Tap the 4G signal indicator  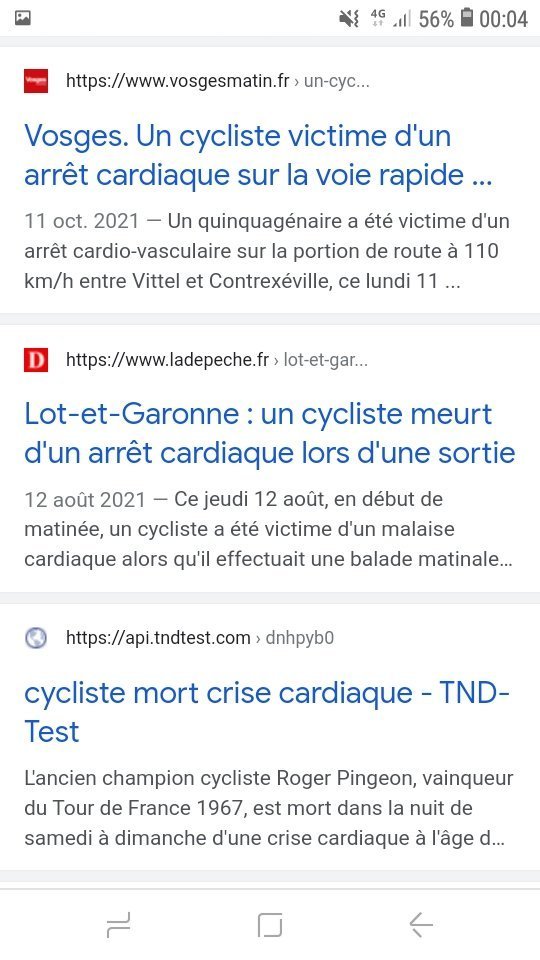pyautogui.click(x=378, y=18)
